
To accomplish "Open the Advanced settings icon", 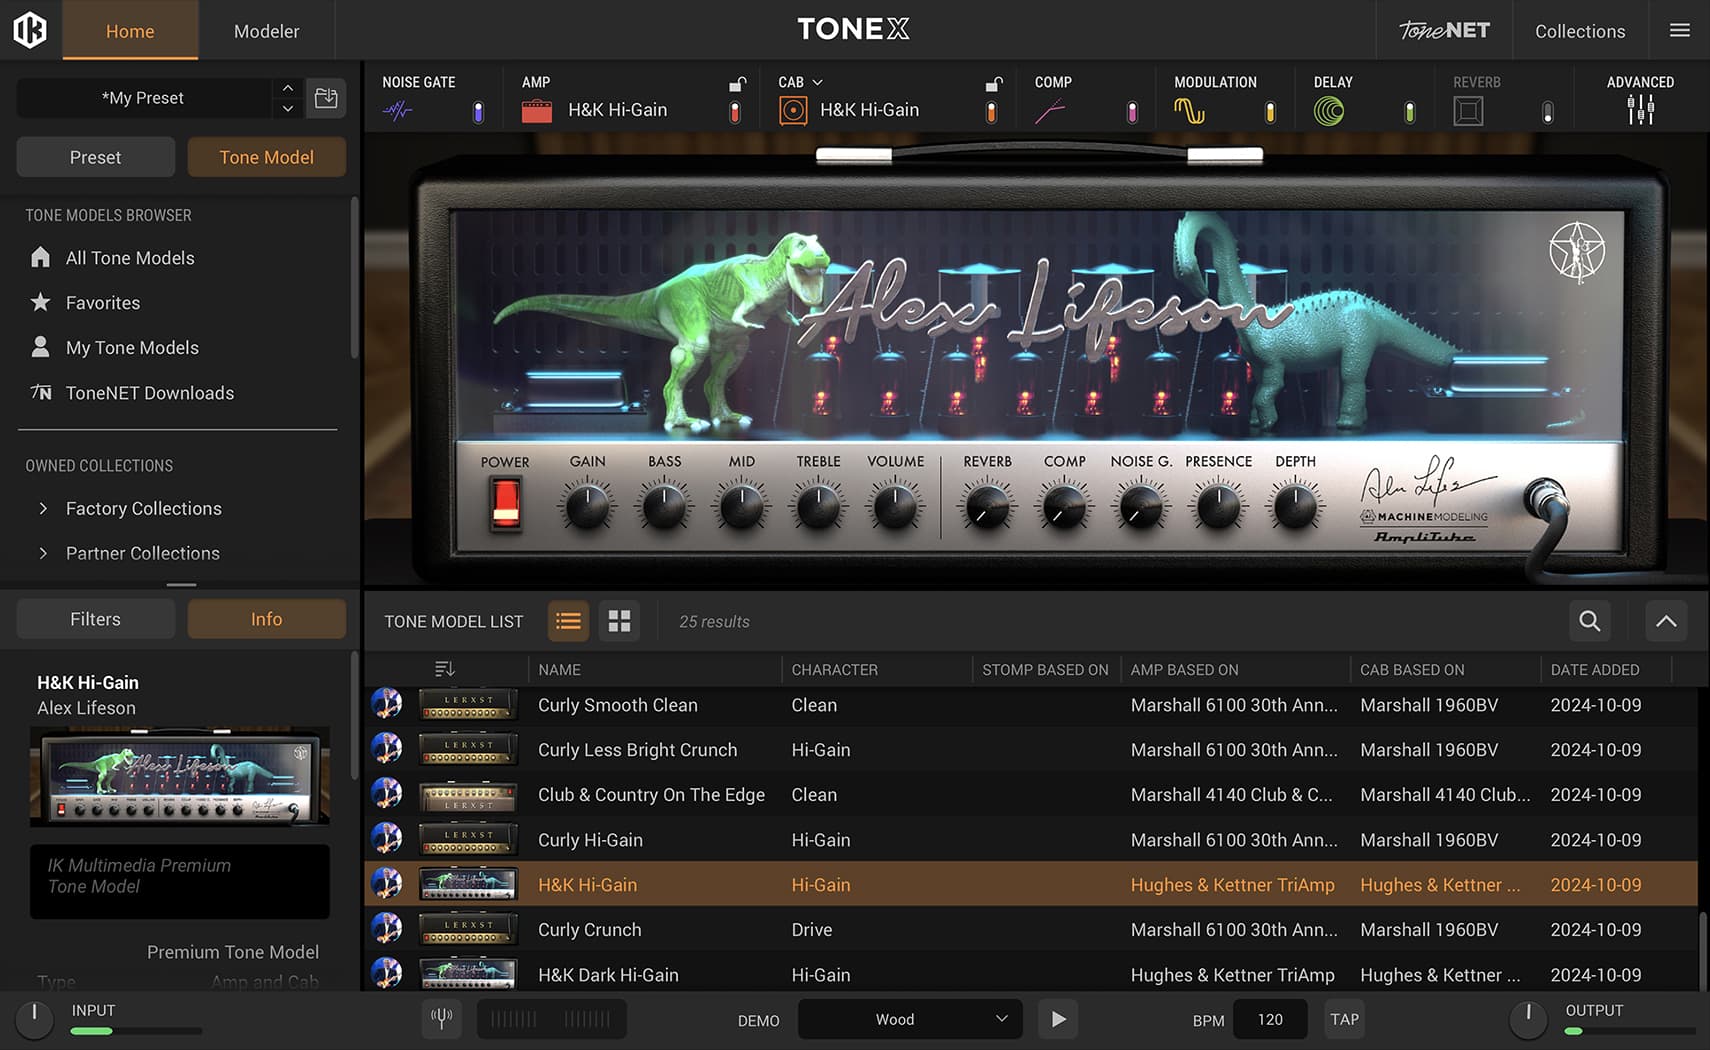I will point(1639,110).
